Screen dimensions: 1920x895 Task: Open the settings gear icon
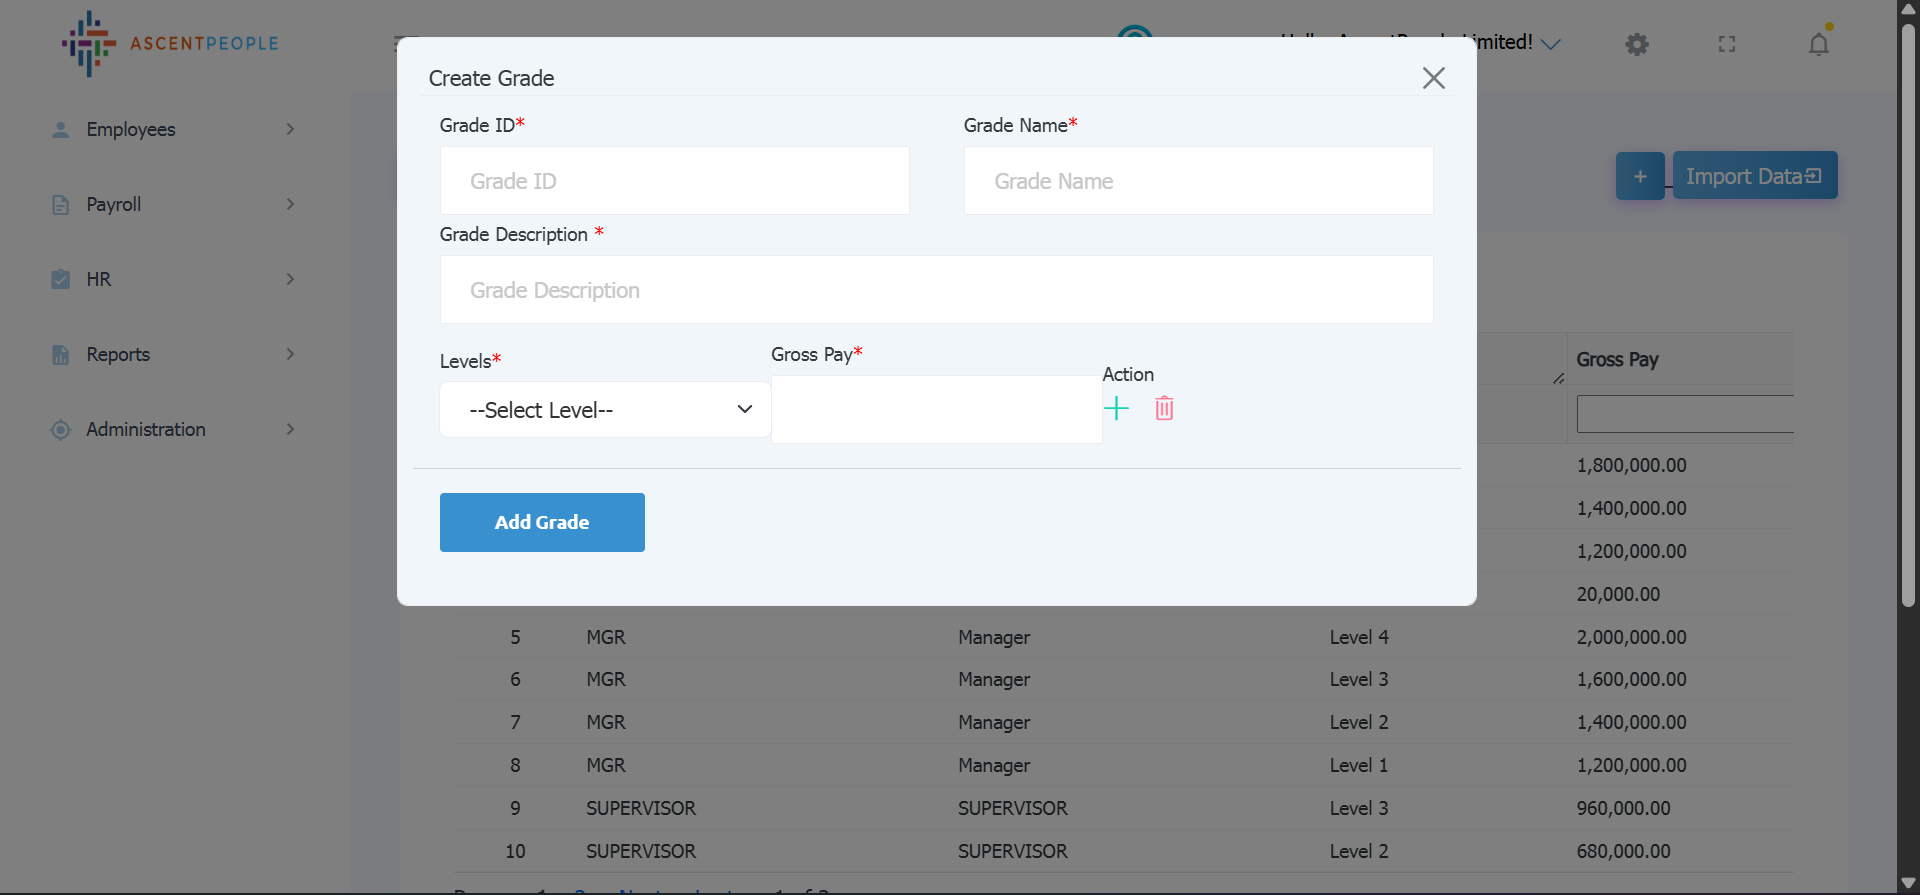[1636, 44]
